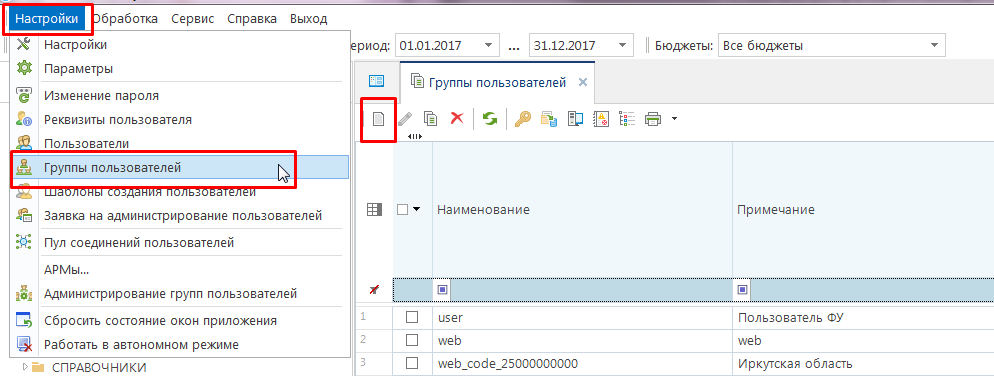Click icon beside Администрирование групп пользователей
The height and width of the screenshot is (376, 994).
23,294
